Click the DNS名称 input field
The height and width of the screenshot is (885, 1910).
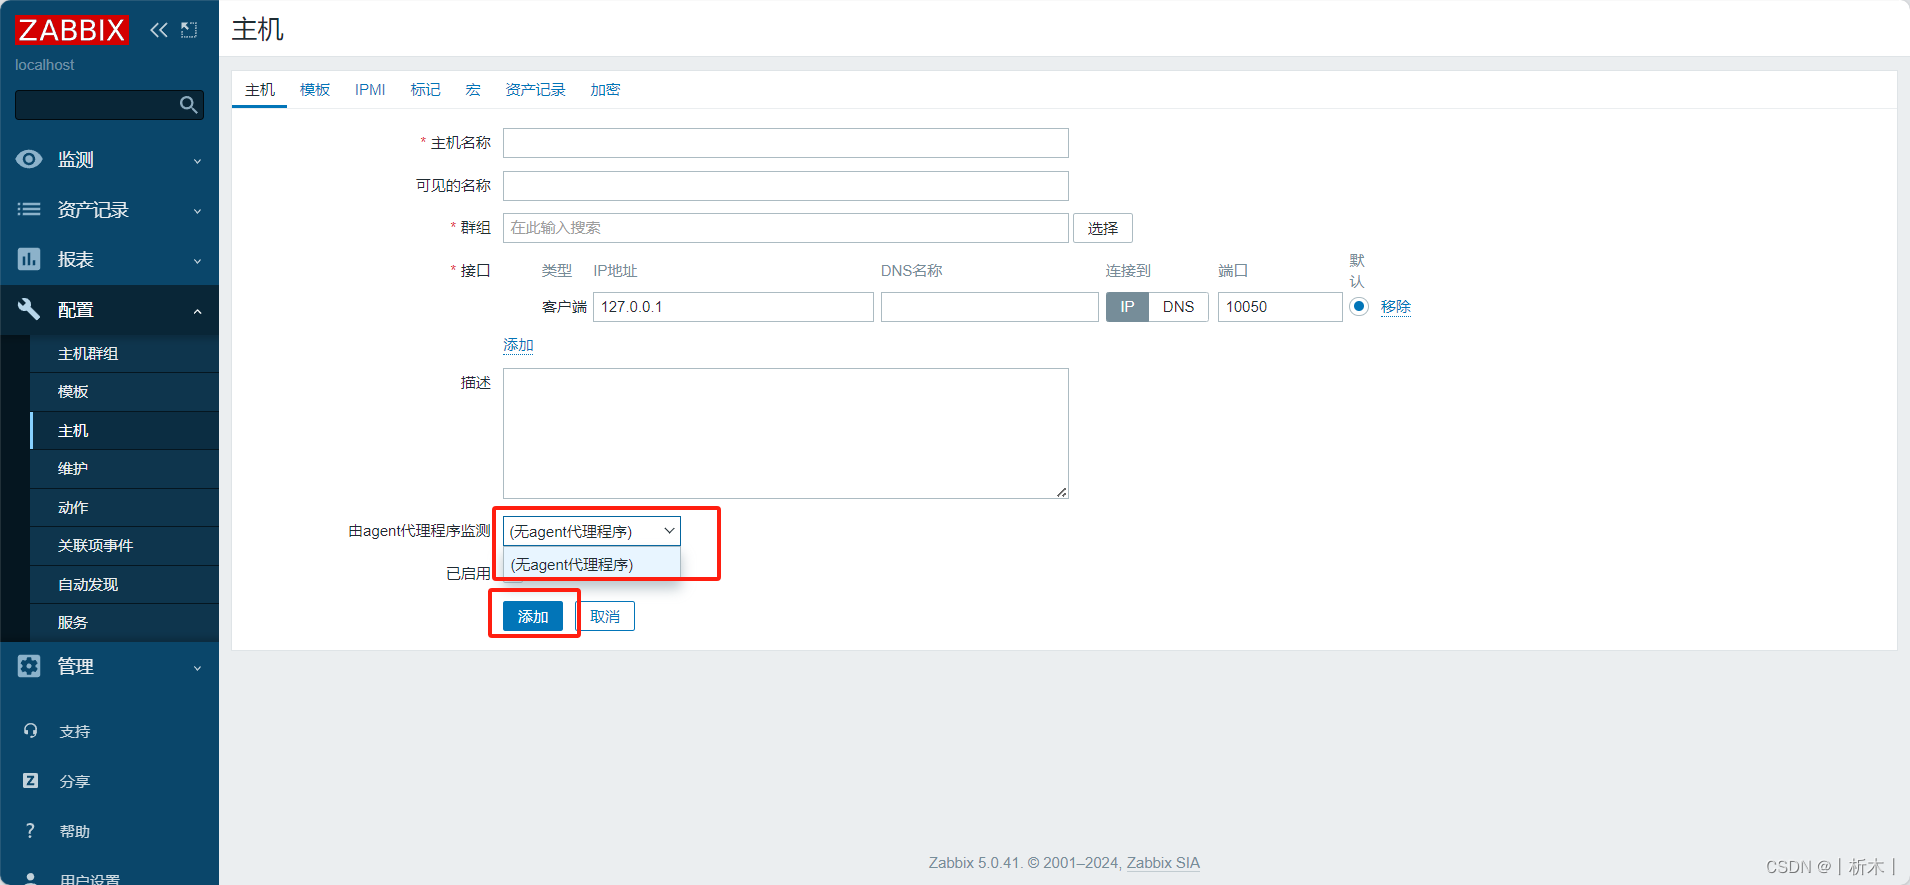coord(990,307)
